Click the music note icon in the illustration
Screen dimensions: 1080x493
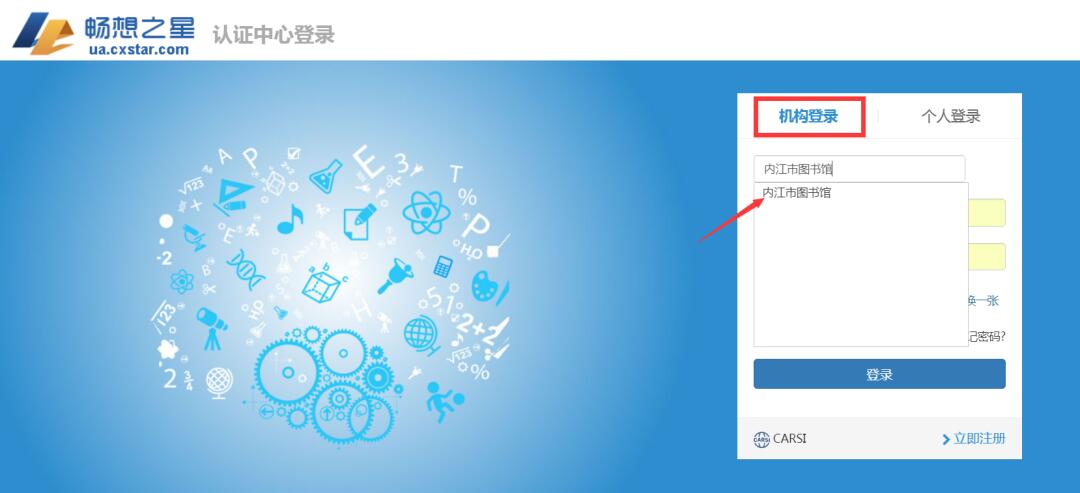[x=290, y=219]
